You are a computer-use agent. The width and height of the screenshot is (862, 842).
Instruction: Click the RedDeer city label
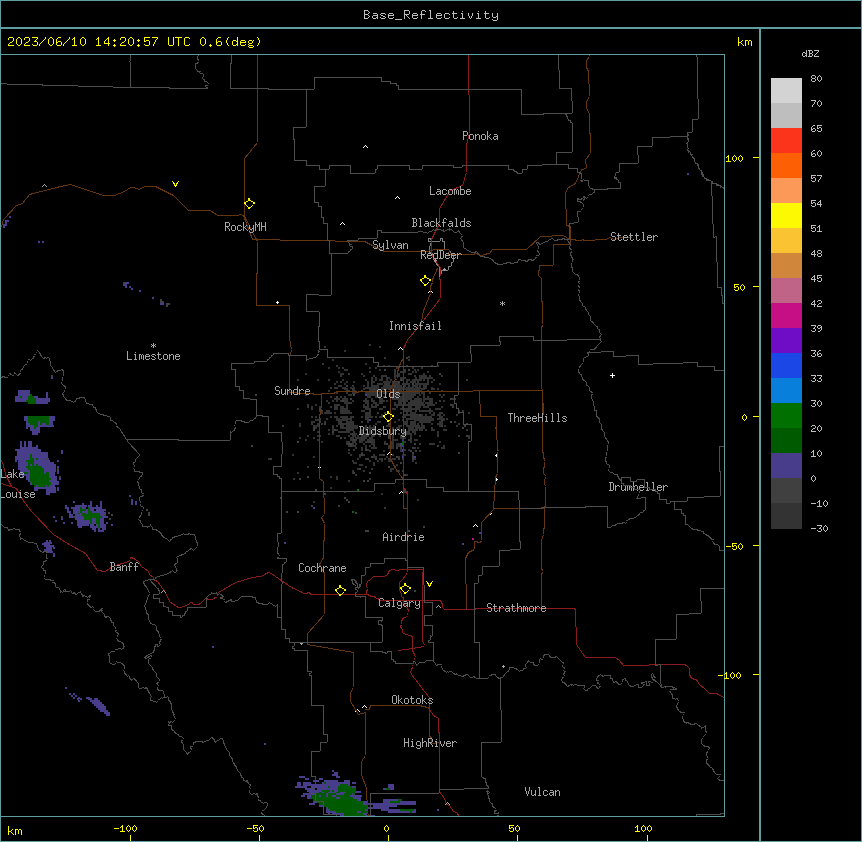coord(440,255)
